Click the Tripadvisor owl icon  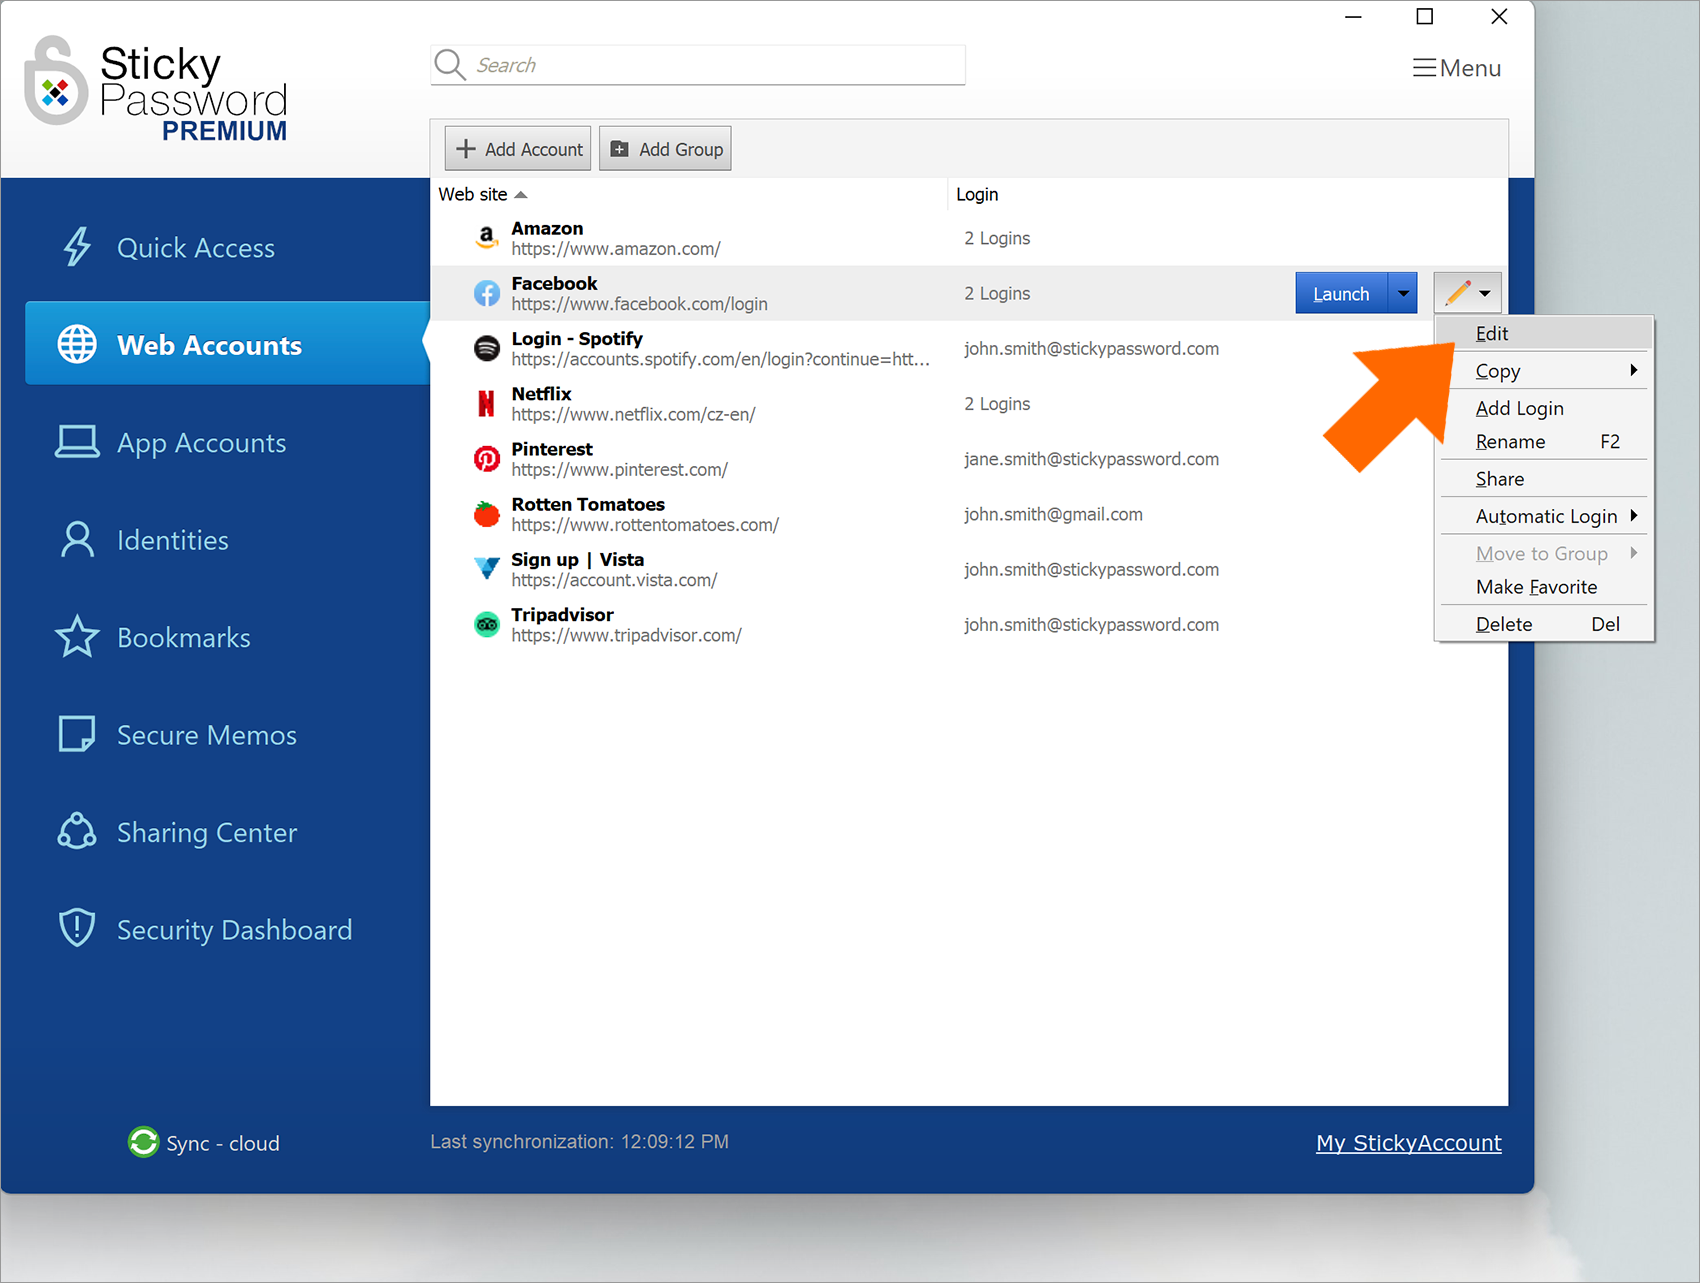pyautogui.click(x=486, y=624)
